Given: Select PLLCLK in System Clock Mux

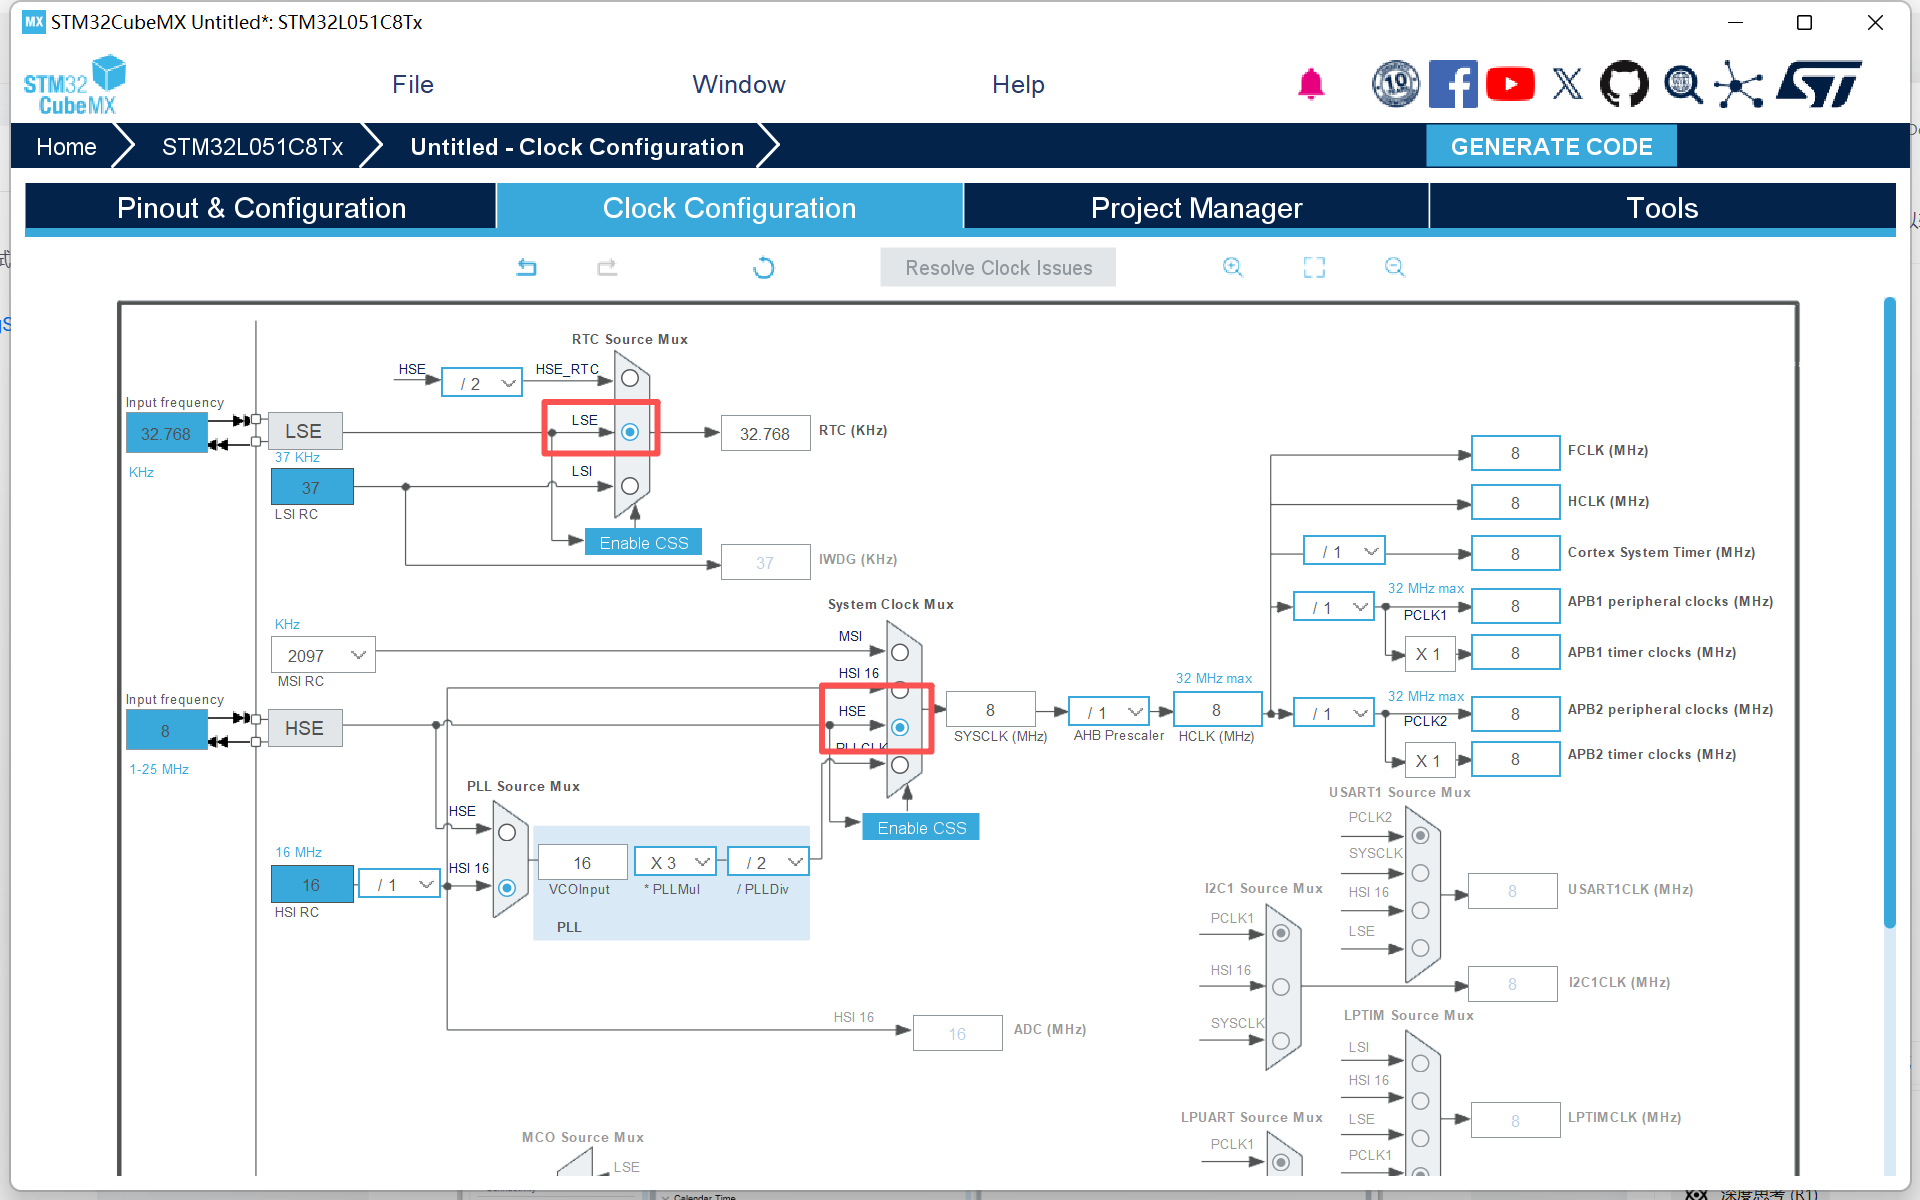Looking at the screenshot, I should 900,765.
